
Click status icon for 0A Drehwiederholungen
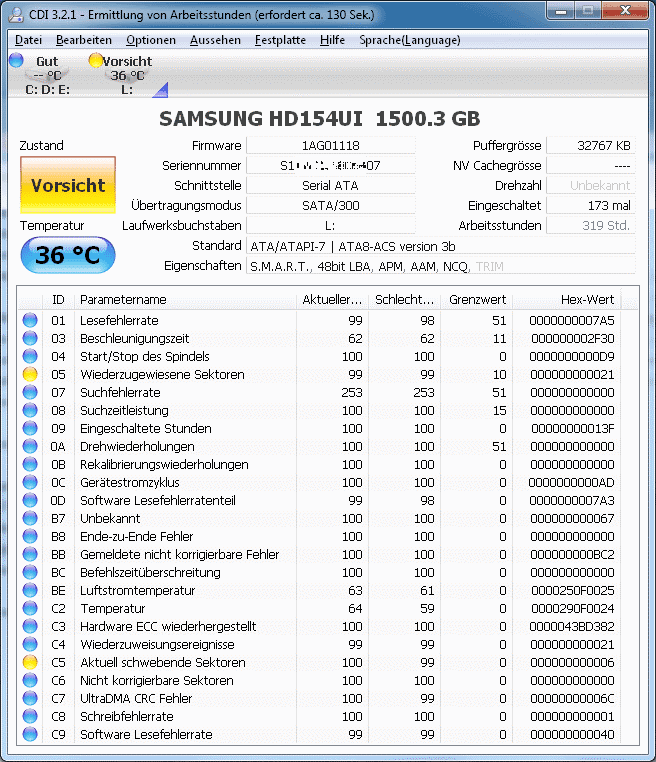point(30,446)
